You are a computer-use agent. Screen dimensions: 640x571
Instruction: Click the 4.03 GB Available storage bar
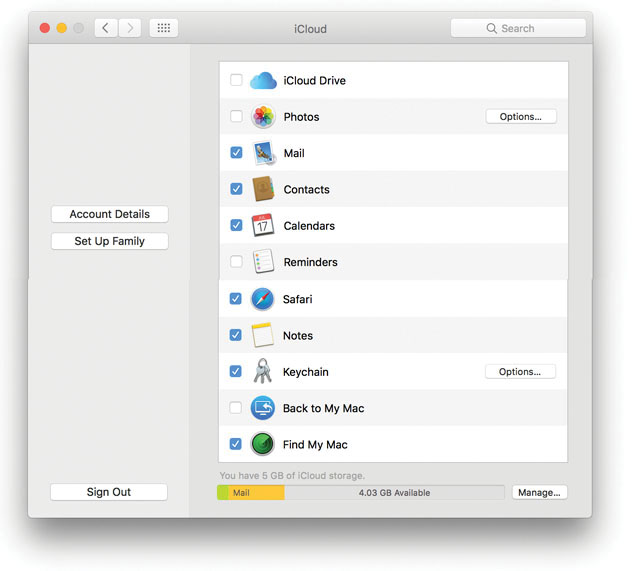pos(394,493)
